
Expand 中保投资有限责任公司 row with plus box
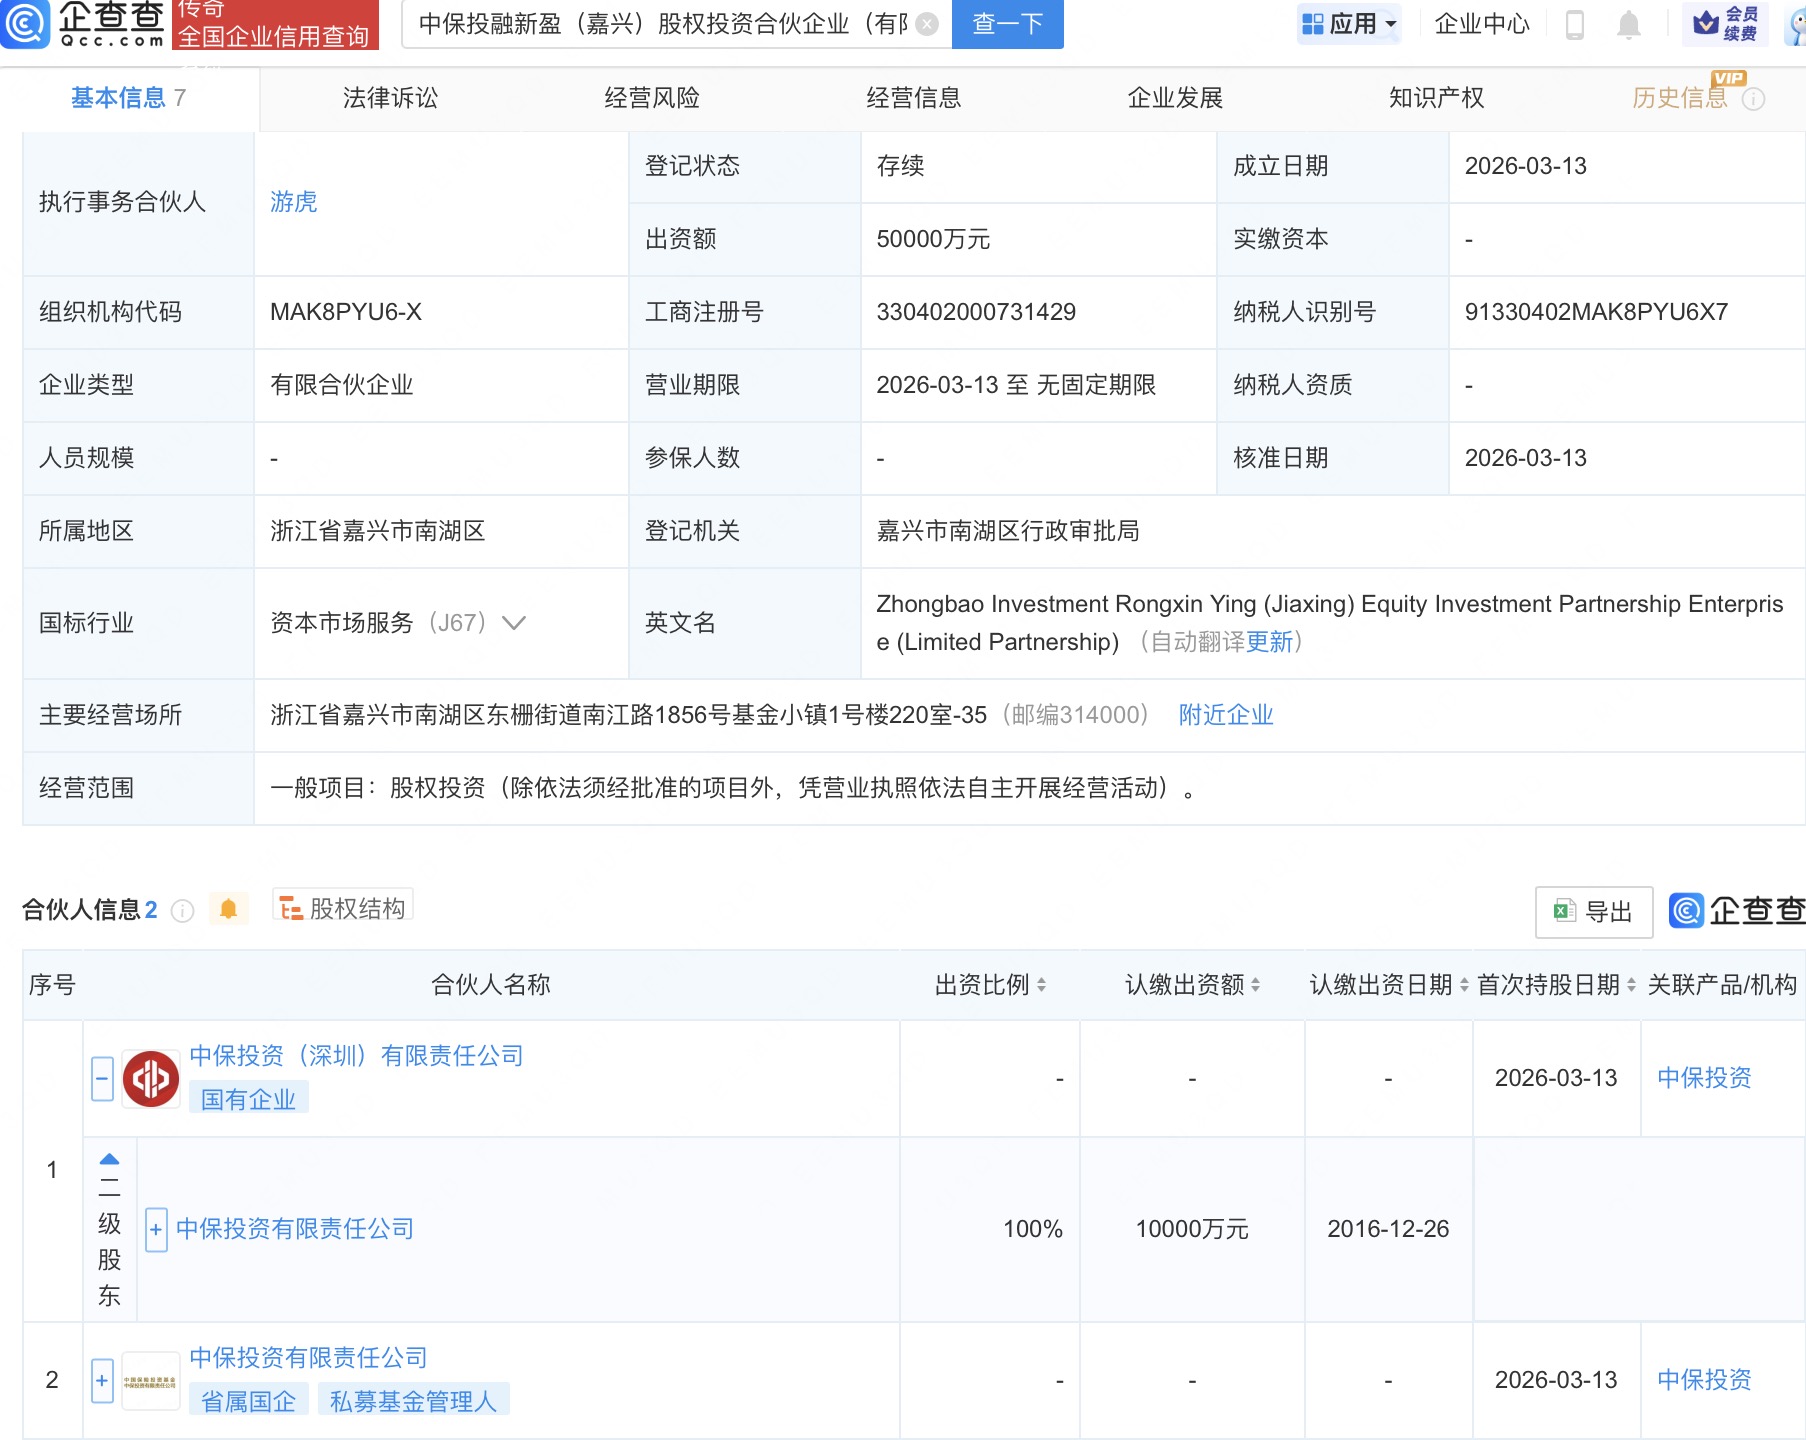(x=156, y=1229)
